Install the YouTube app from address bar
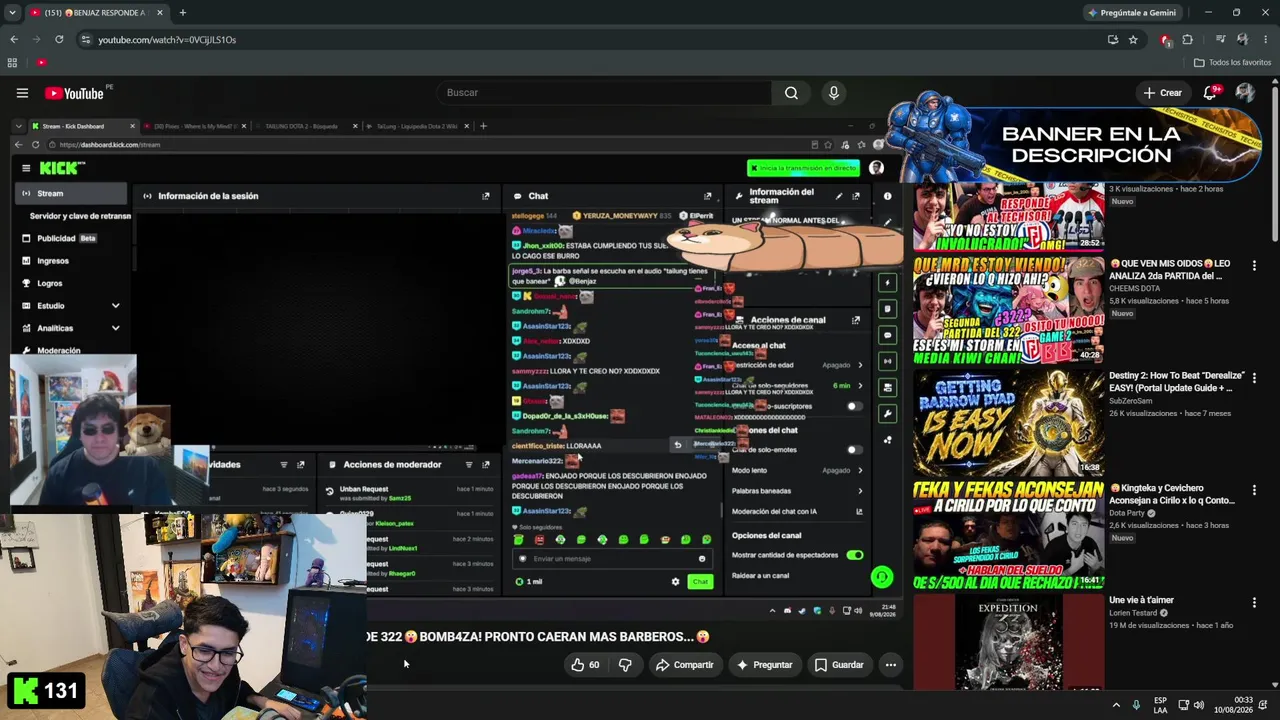Image resolution: width=1280 pixels, height=720 pixels. pos(1113,40)
